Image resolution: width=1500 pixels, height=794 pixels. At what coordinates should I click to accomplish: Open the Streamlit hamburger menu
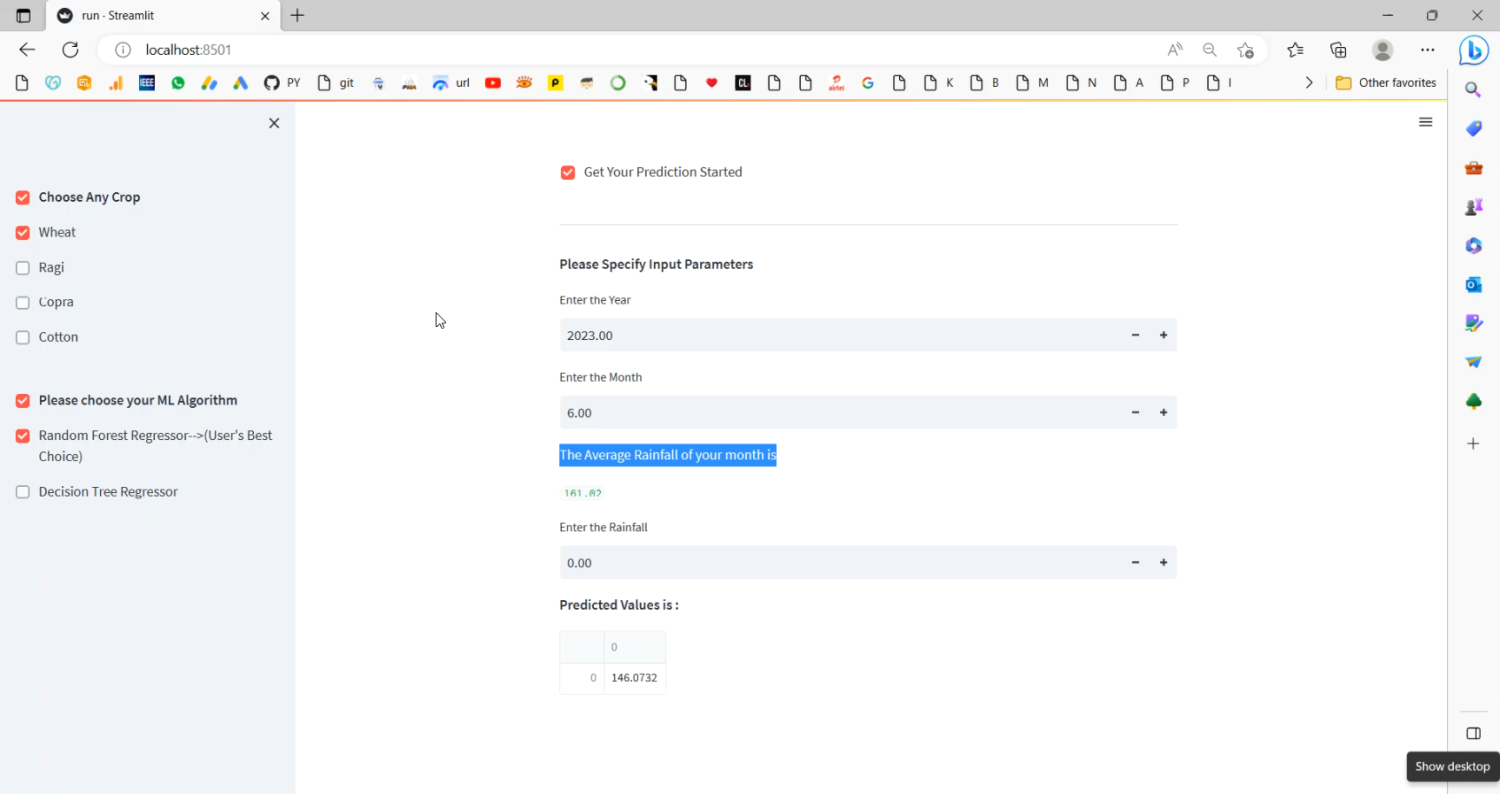tap(1425, 122)
